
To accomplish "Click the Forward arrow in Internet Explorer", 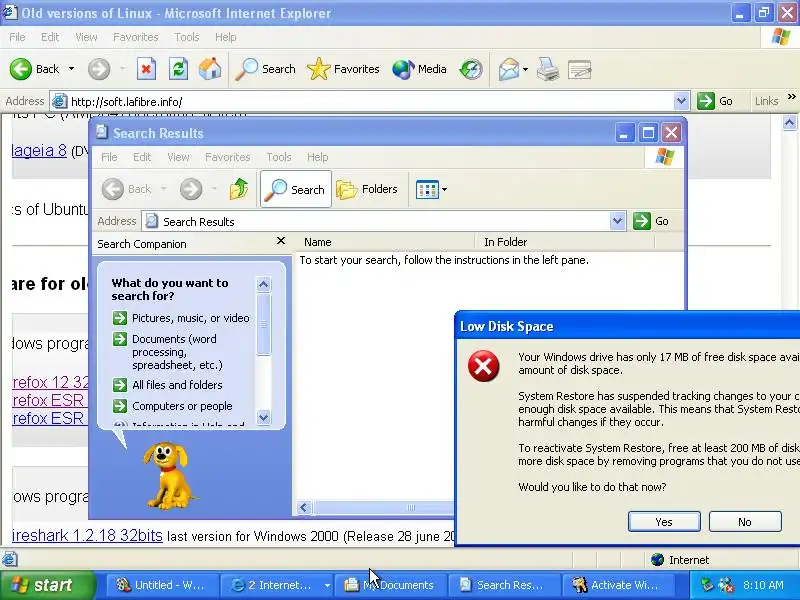I will pos(99,69).
